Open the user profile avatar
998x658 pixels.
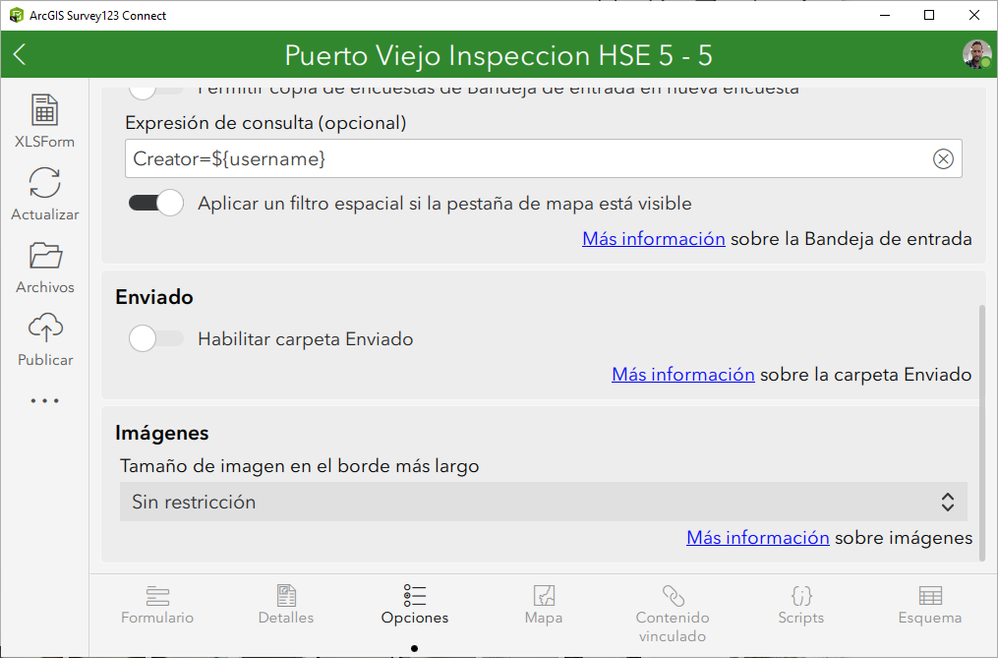click(976, 55)
